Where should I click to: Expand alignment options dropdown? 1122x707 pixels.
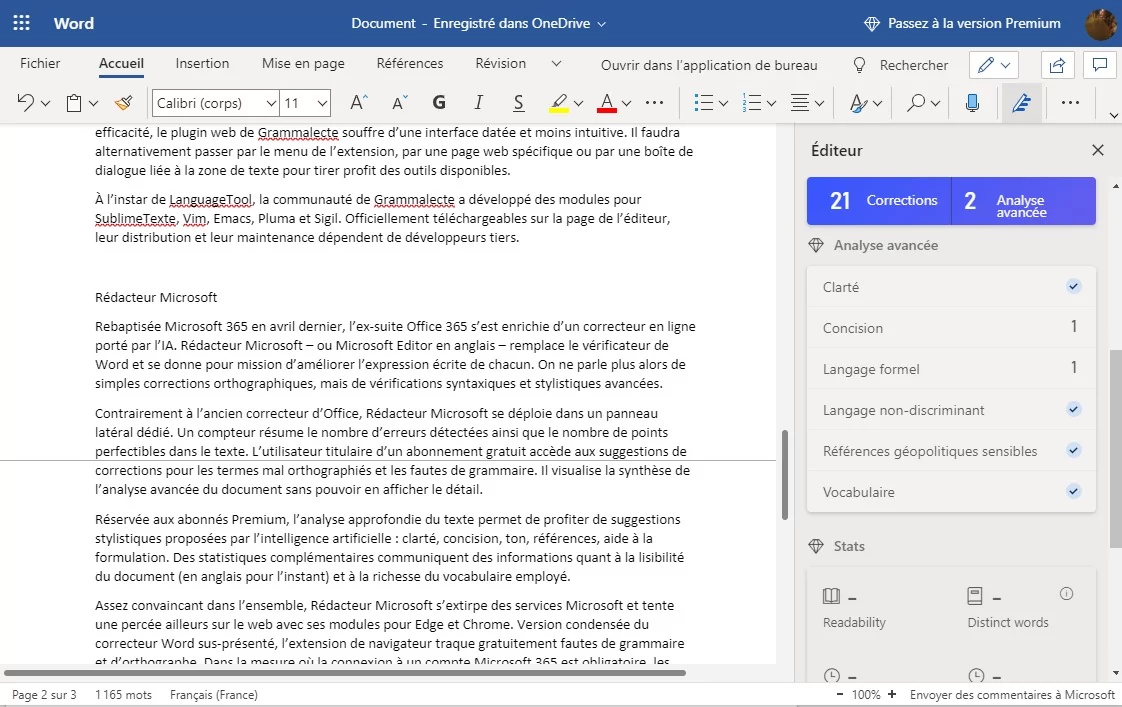click(819, 104)
